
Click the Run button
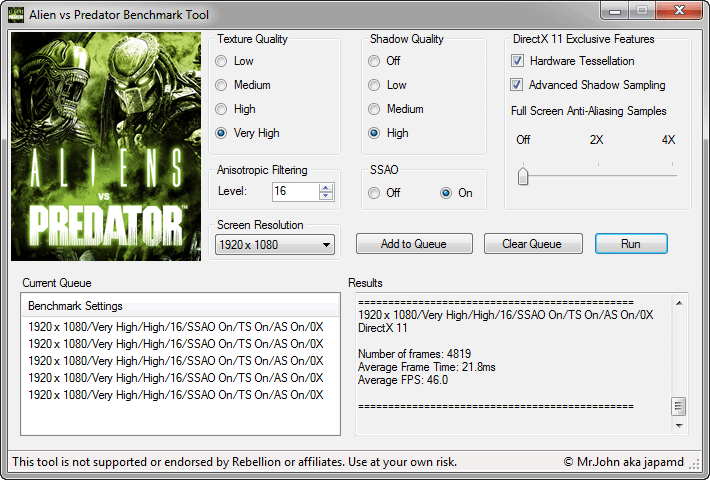[631, 244]
